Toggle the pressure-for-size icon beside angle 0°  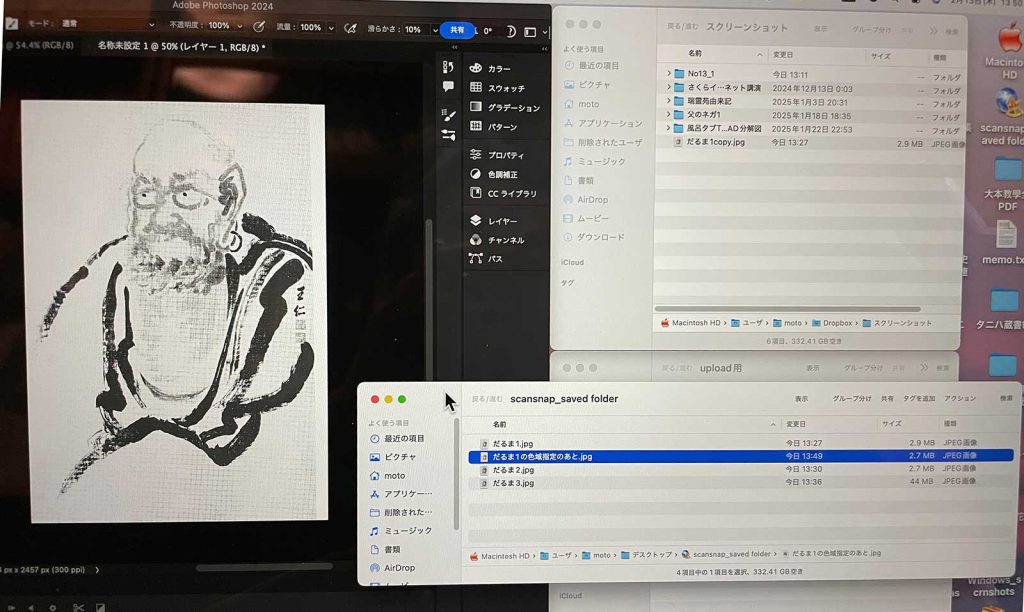coord(511,31)
